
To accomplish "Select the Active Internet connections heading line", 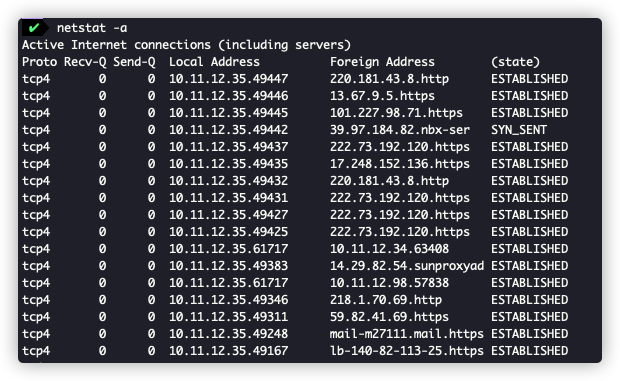I will click(x=186, y=45).
